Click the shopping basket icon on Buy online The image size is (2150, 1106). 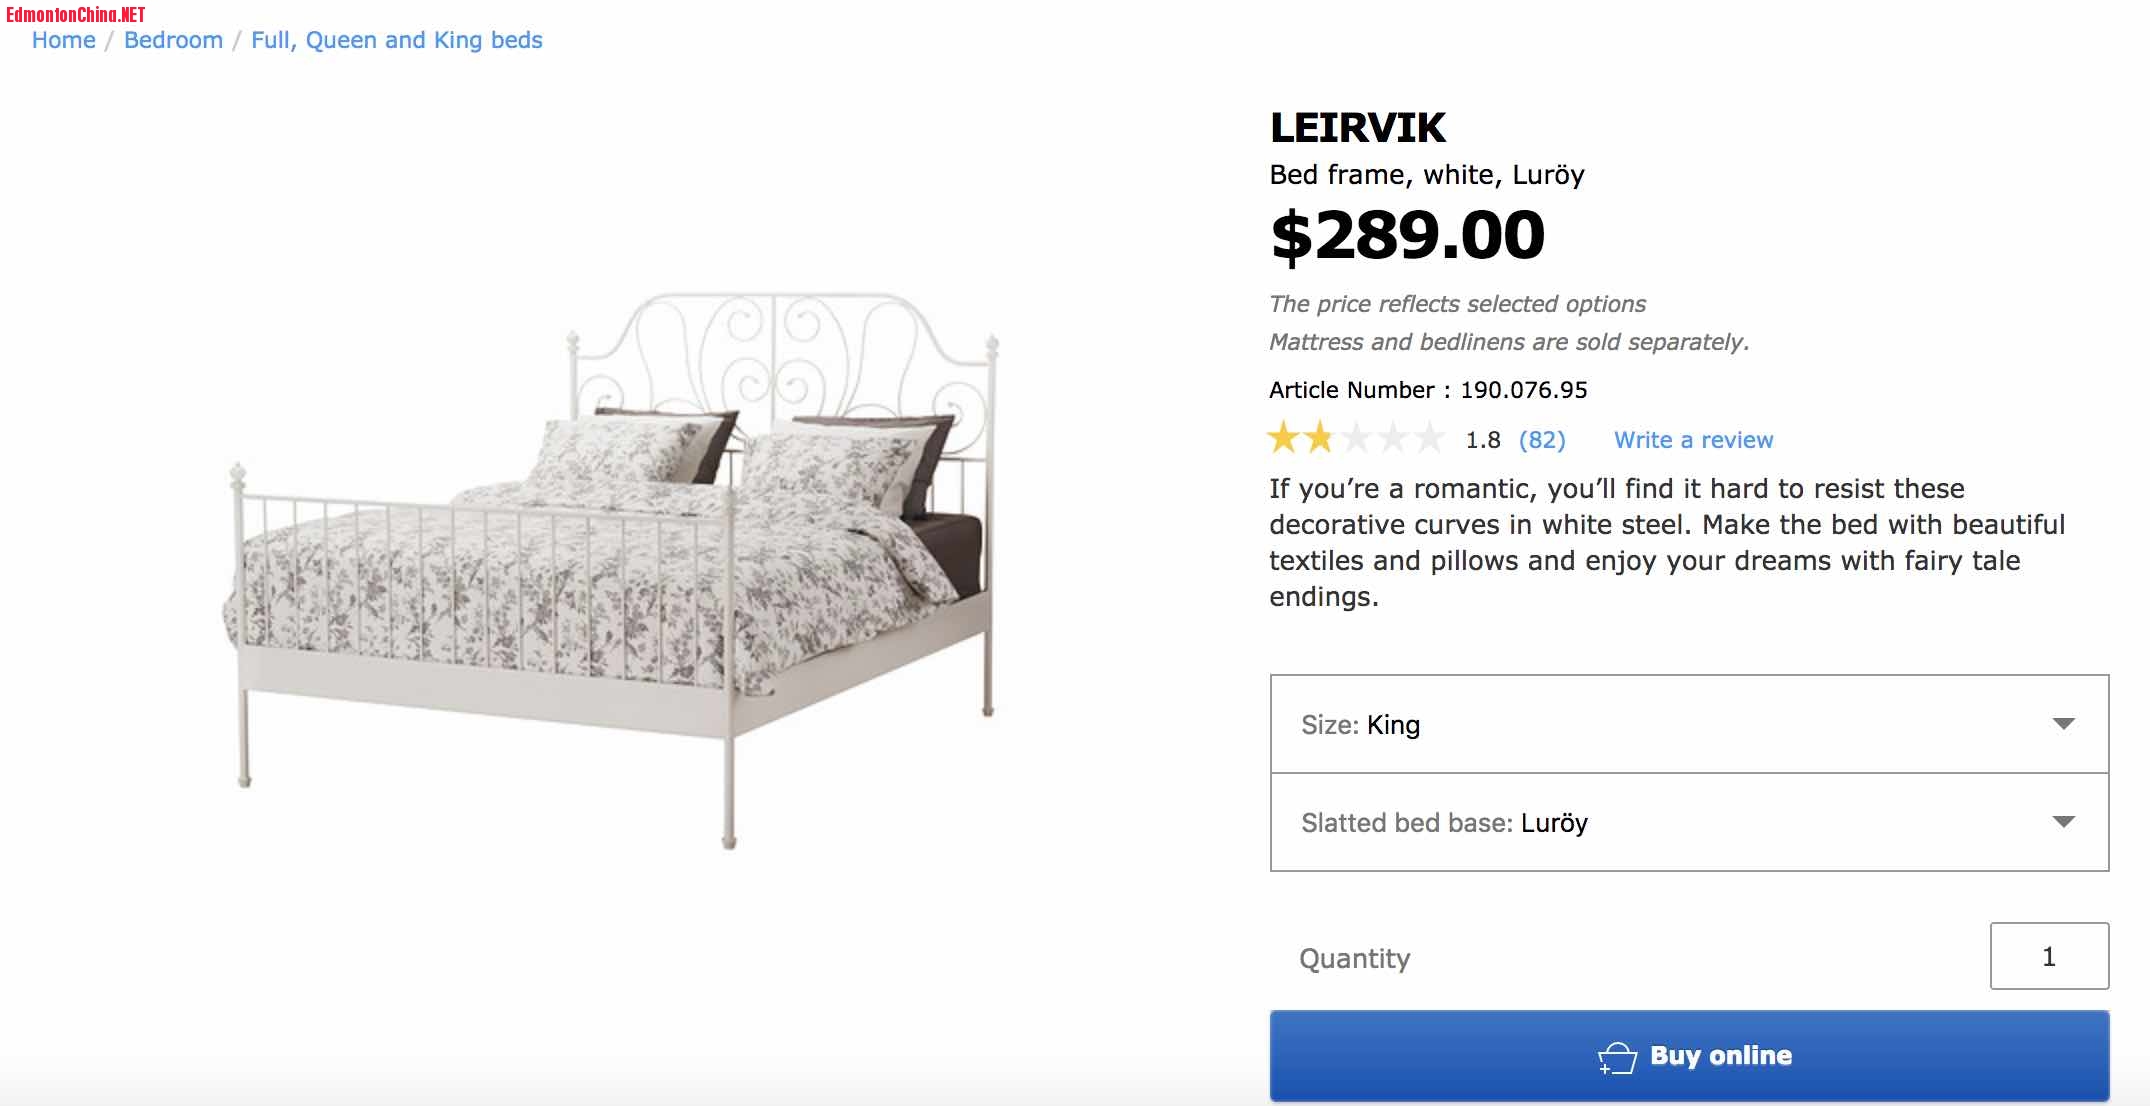1617,1057
